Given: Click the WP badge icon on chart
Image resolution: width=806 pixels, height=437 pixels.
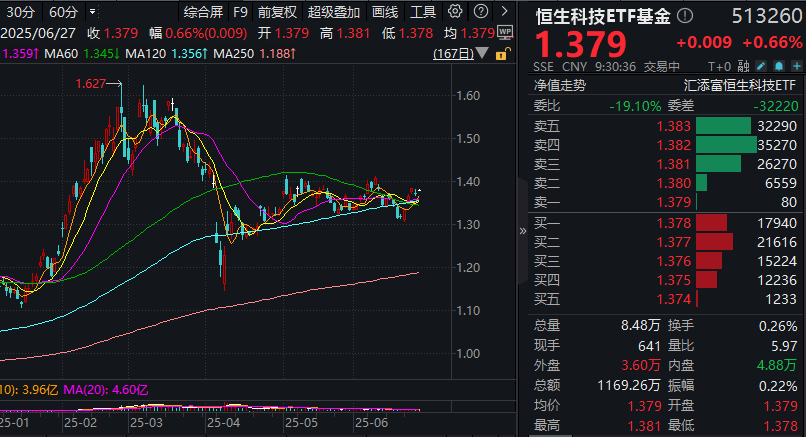Looking at the screenshot, I should coord(505,32).
